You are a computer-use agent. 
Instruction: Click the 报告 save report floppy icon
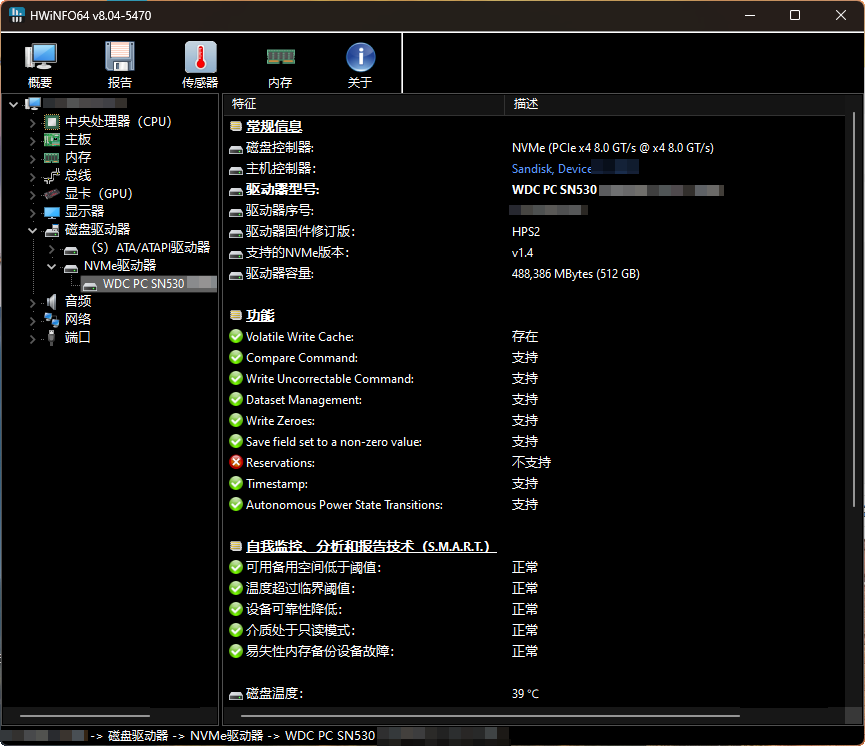(120, 57)
